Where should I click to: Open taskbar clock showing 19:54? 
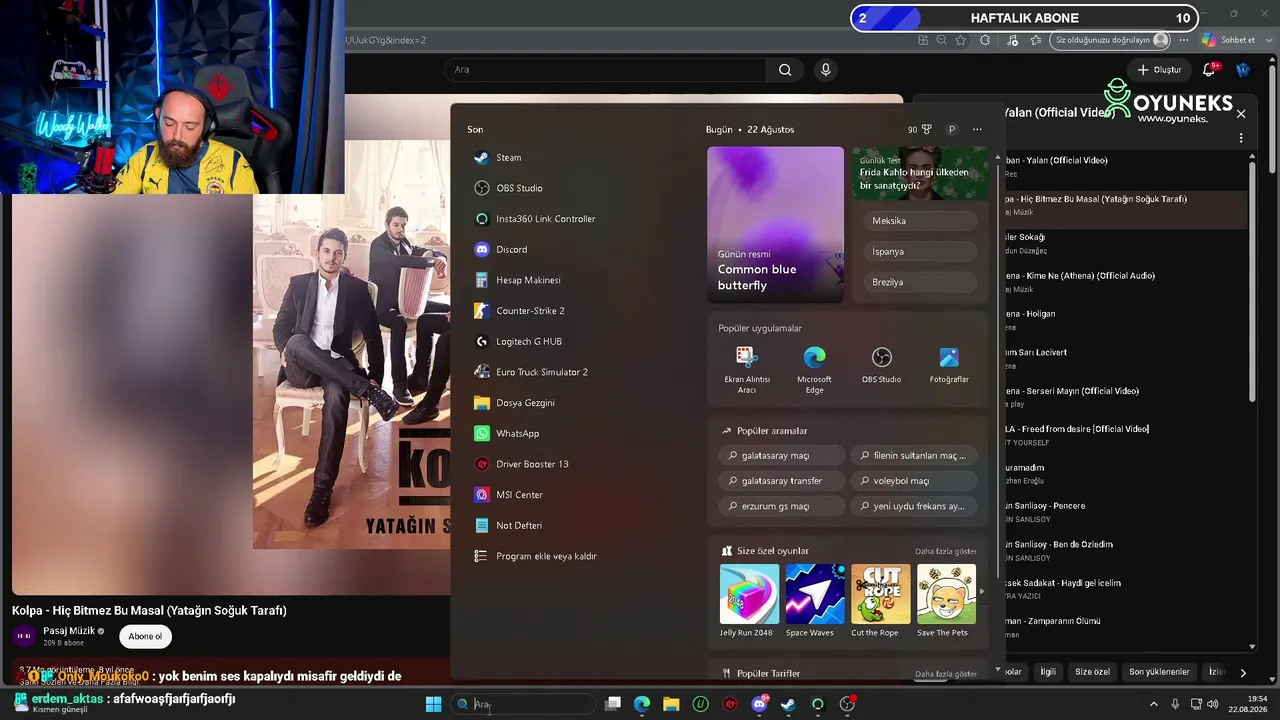[1249, 704]
